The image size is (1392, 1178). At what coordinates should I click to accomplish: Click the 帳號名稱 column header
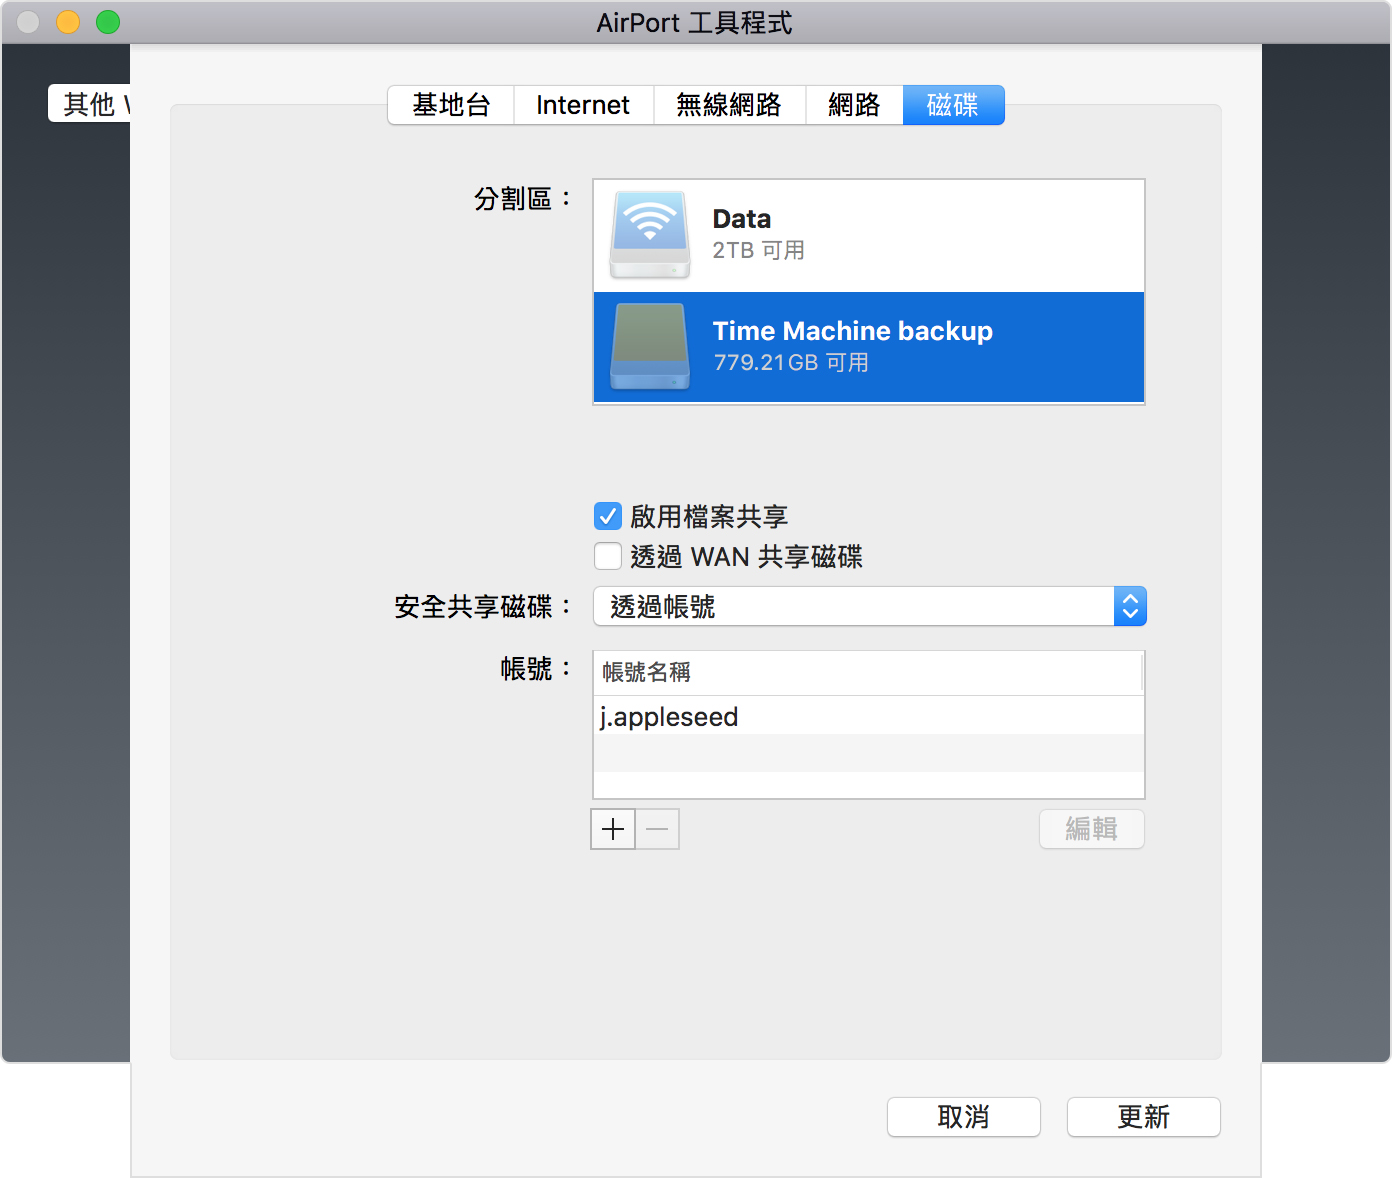tap(868, 672)
